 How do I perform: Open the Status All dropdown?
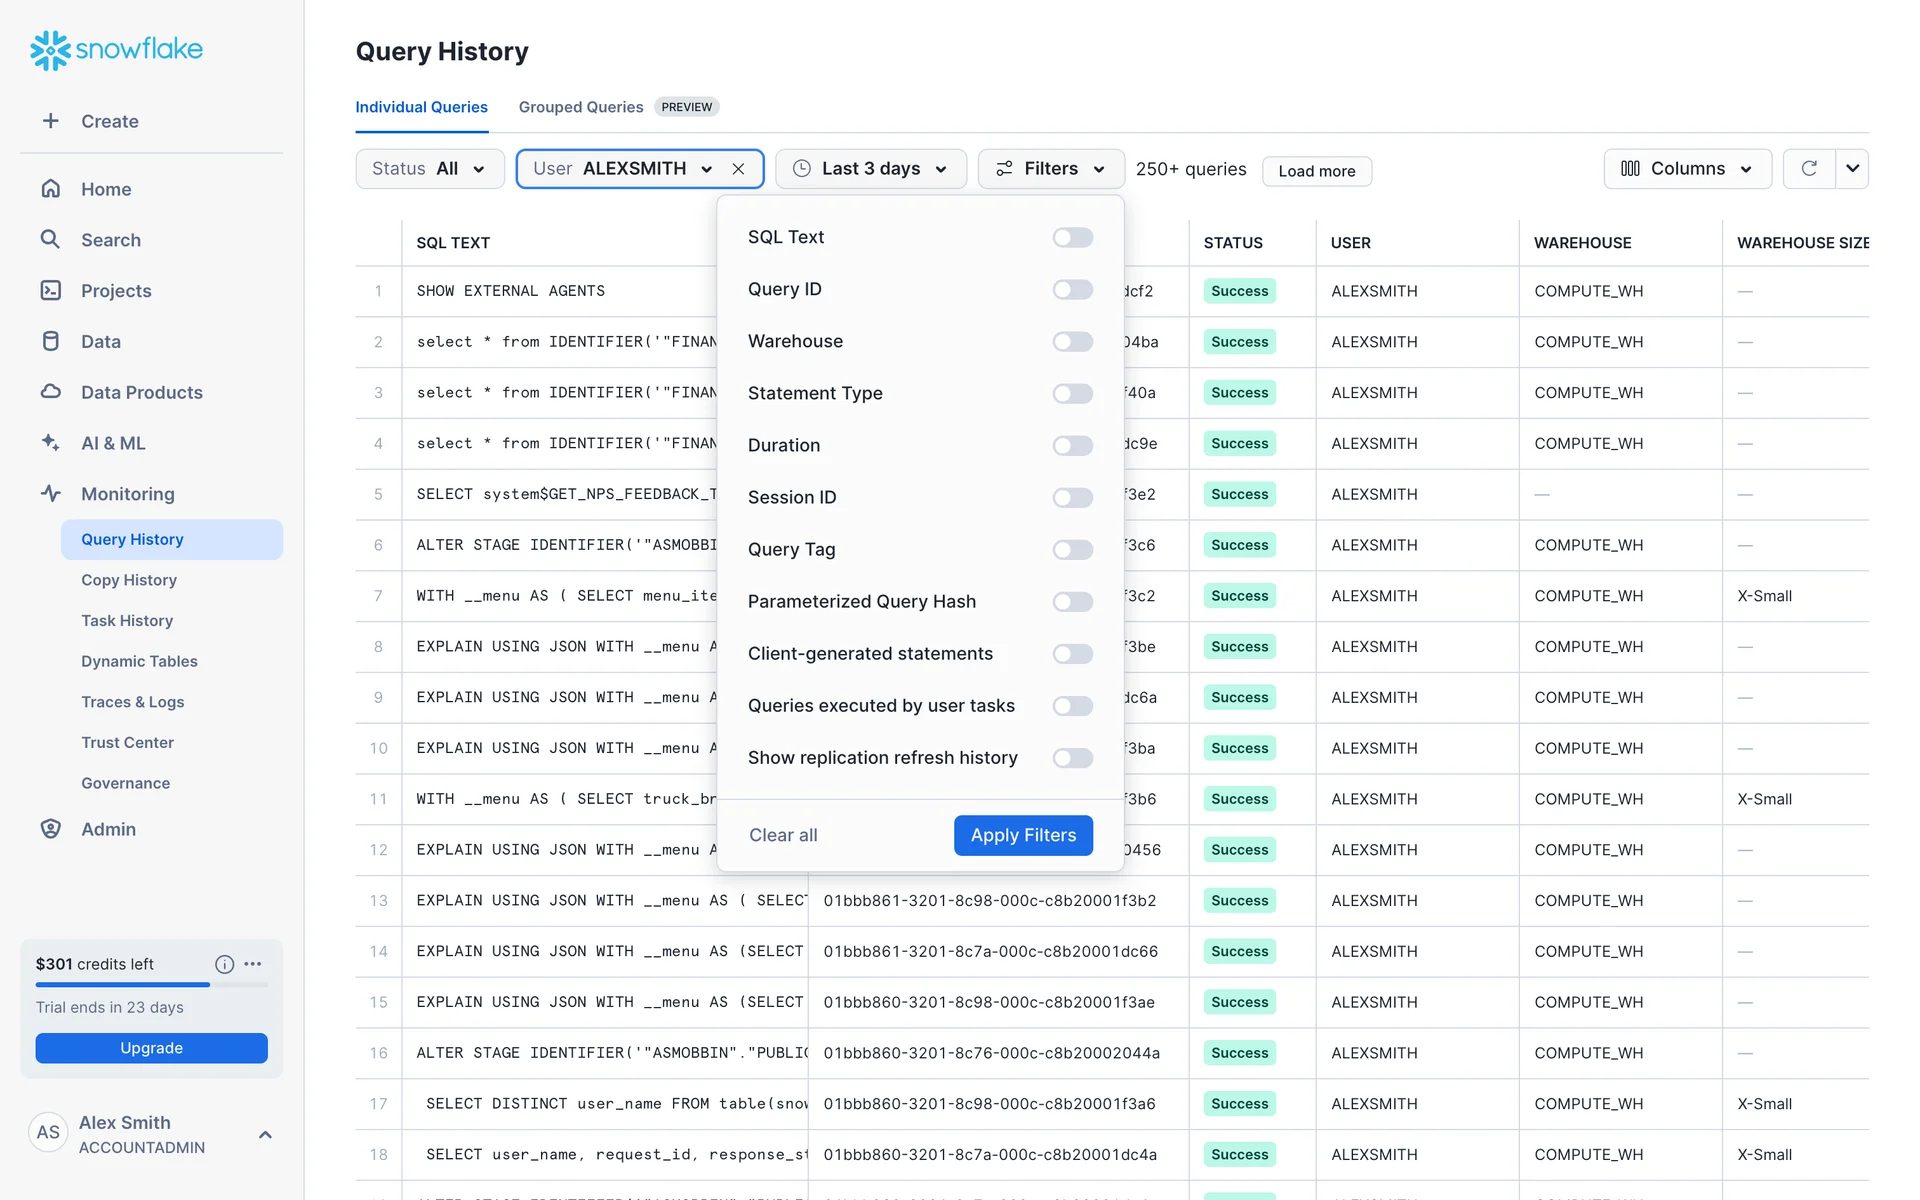(x=429, y=169)
